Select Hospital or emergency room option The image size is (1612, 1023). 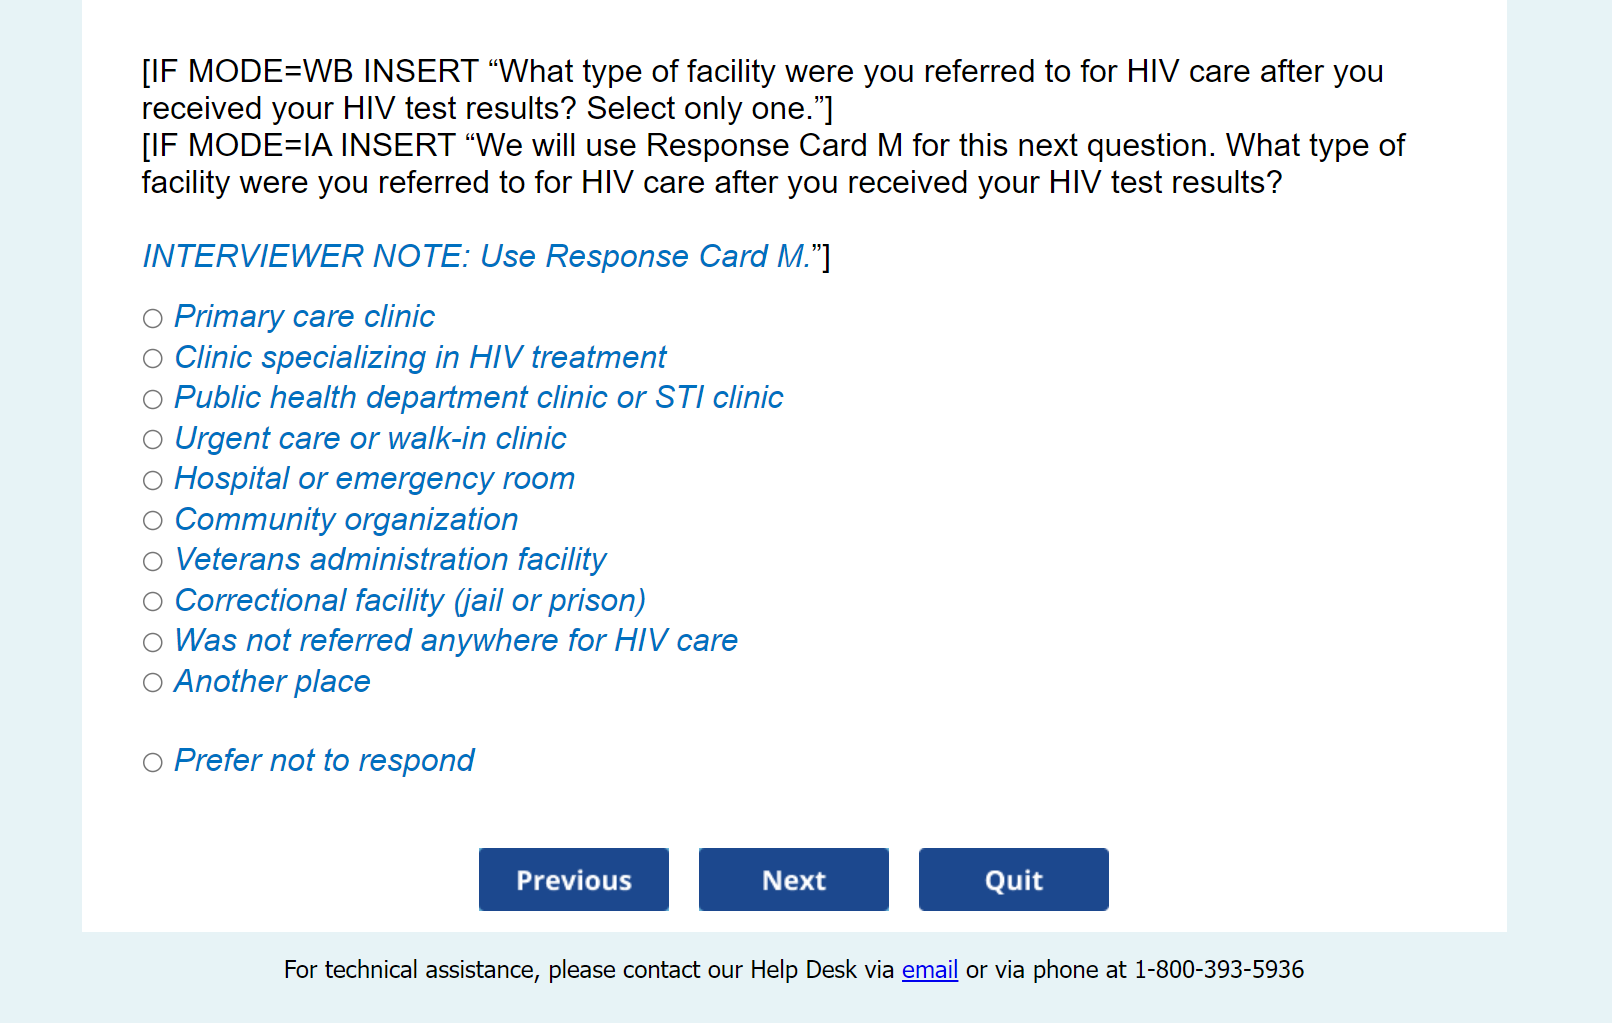click(x=153, y=481)
